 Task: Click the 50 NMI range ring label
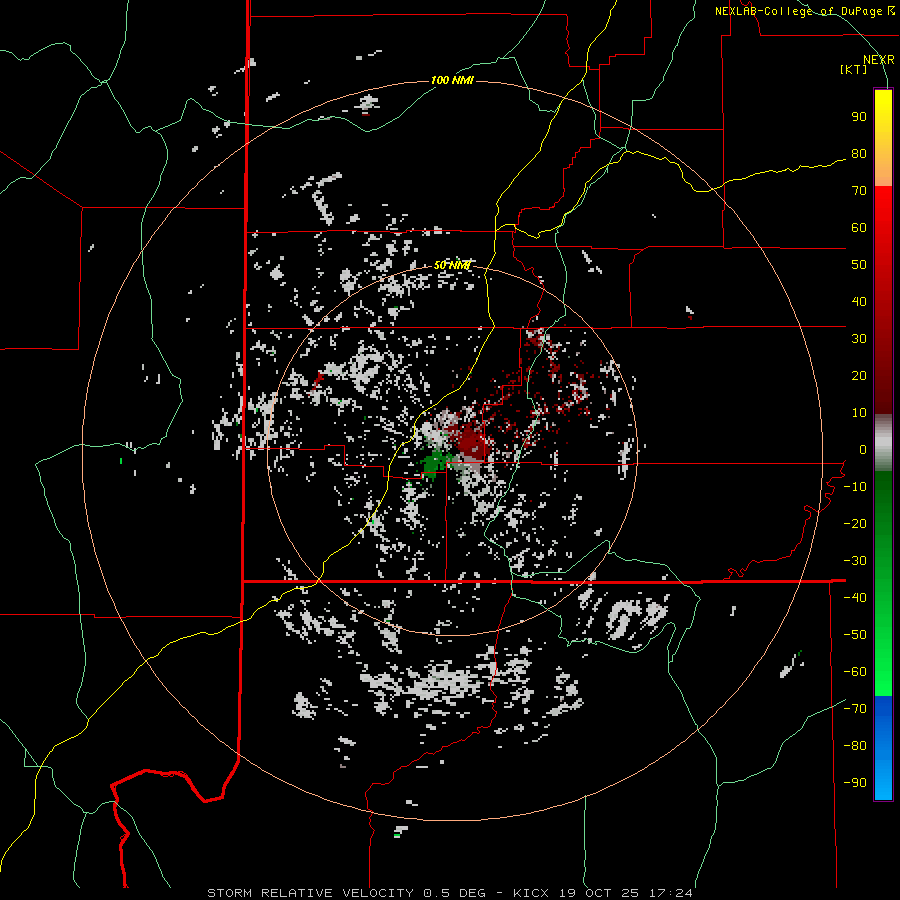coord(452,265)
